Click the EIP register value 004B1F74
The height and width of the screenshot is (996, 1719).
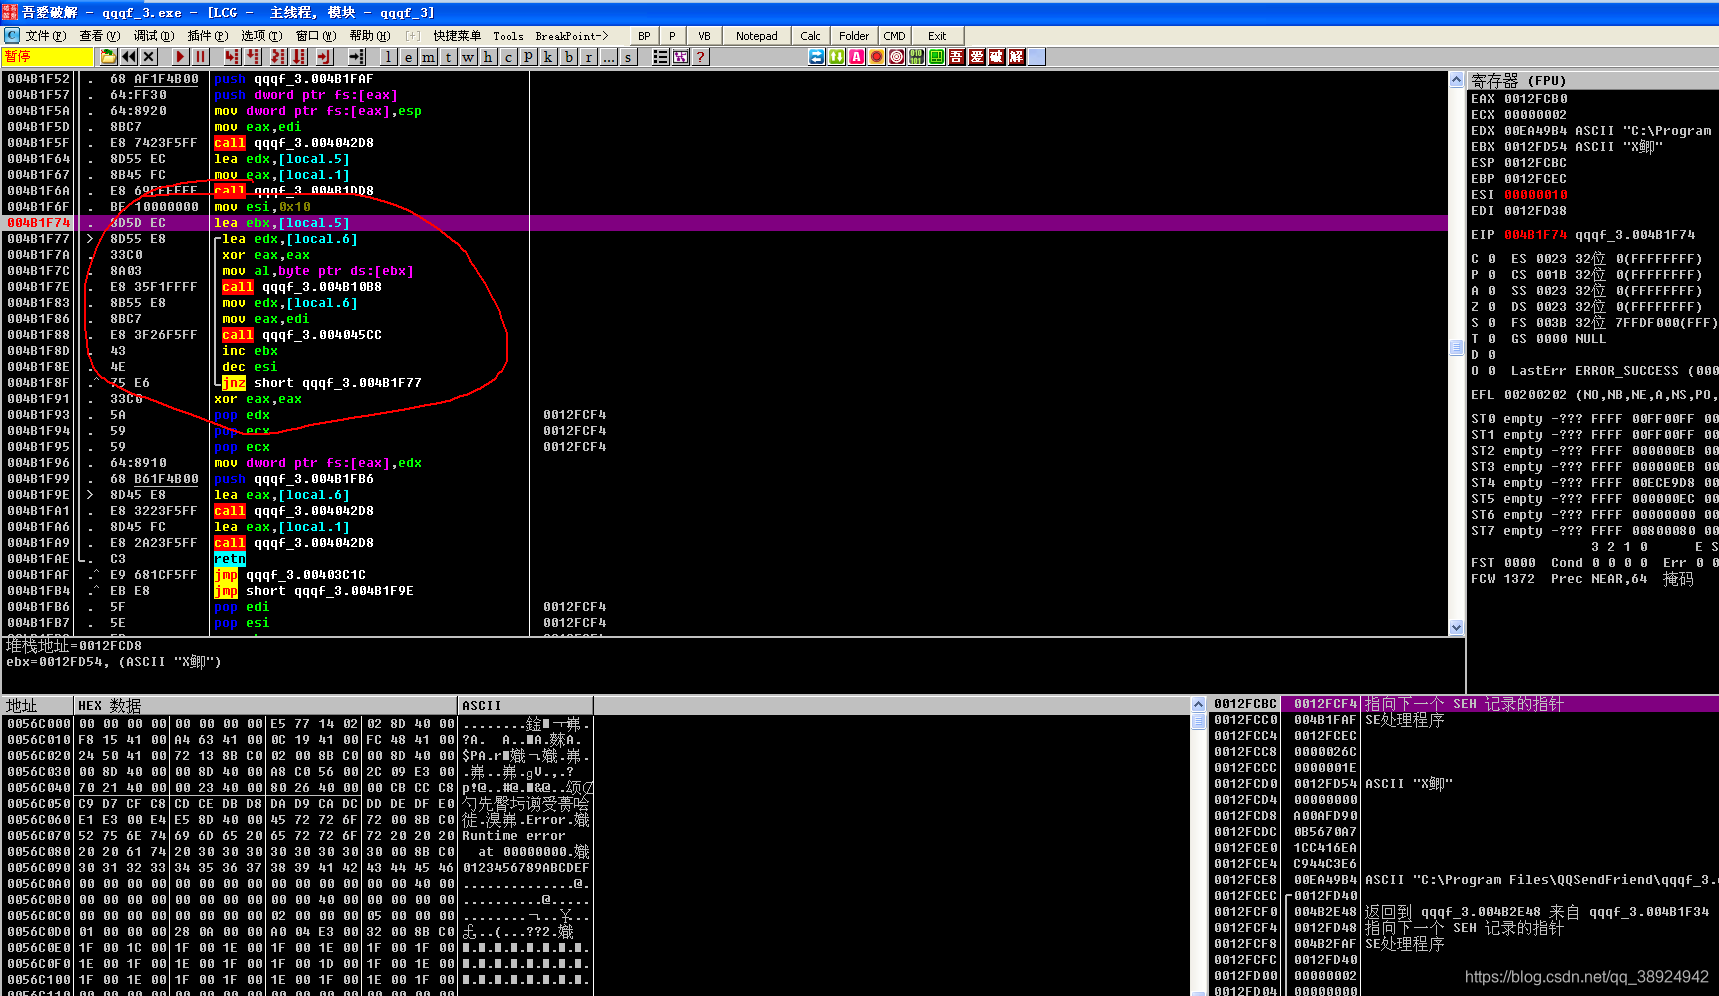1535,235
